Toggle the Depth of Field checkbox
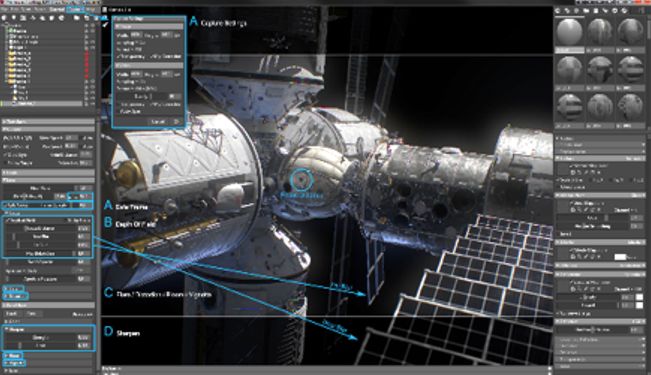 (x=7, y=220)
